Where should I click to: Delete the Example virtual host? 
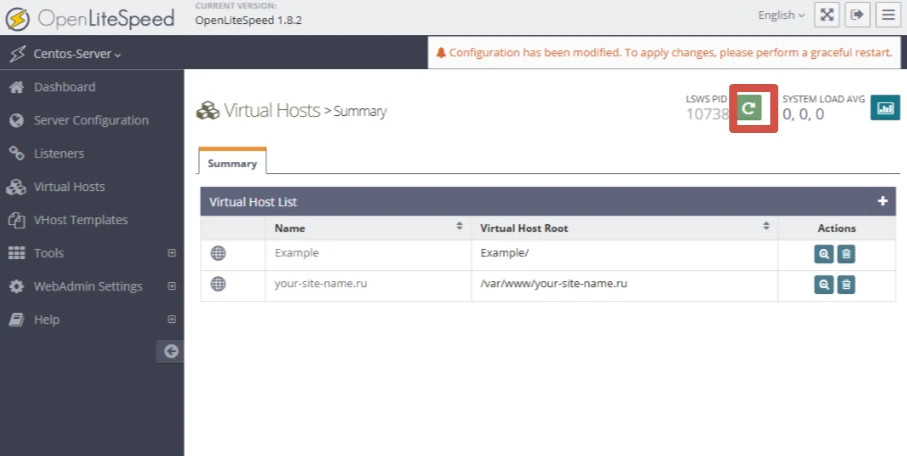tap(846, 253)
